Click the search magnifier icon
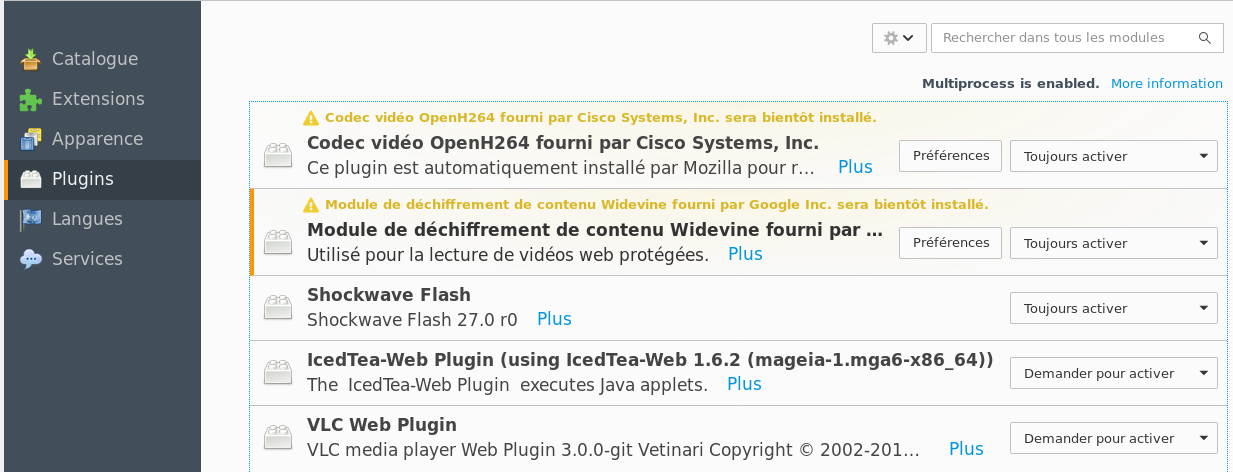The width and height of the screenshot is (1233, 472). pyautogui.click(x=1205, y=38)
